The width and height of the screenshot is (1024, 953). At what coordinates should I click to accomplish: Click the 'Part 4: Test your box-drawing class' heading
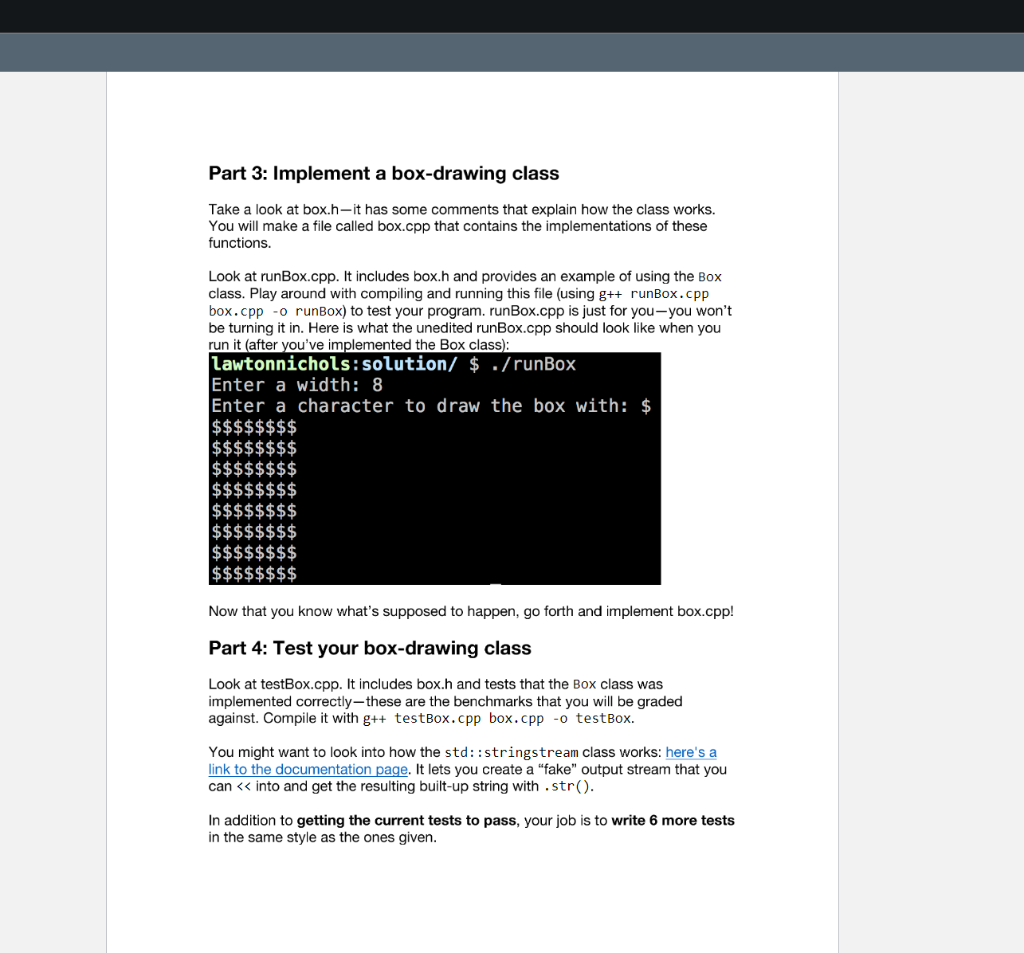[x=369, y=648]
